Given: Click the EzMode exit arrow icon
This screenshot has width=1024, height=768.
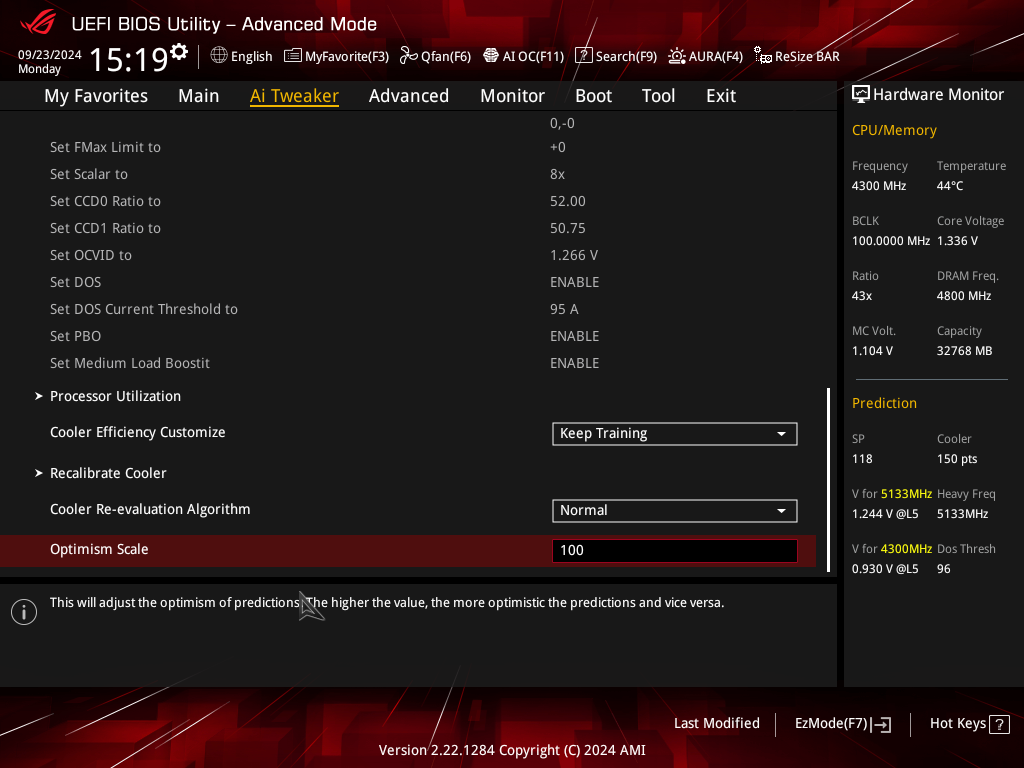Looking at the screenshot, I should [x=881, y=724].
